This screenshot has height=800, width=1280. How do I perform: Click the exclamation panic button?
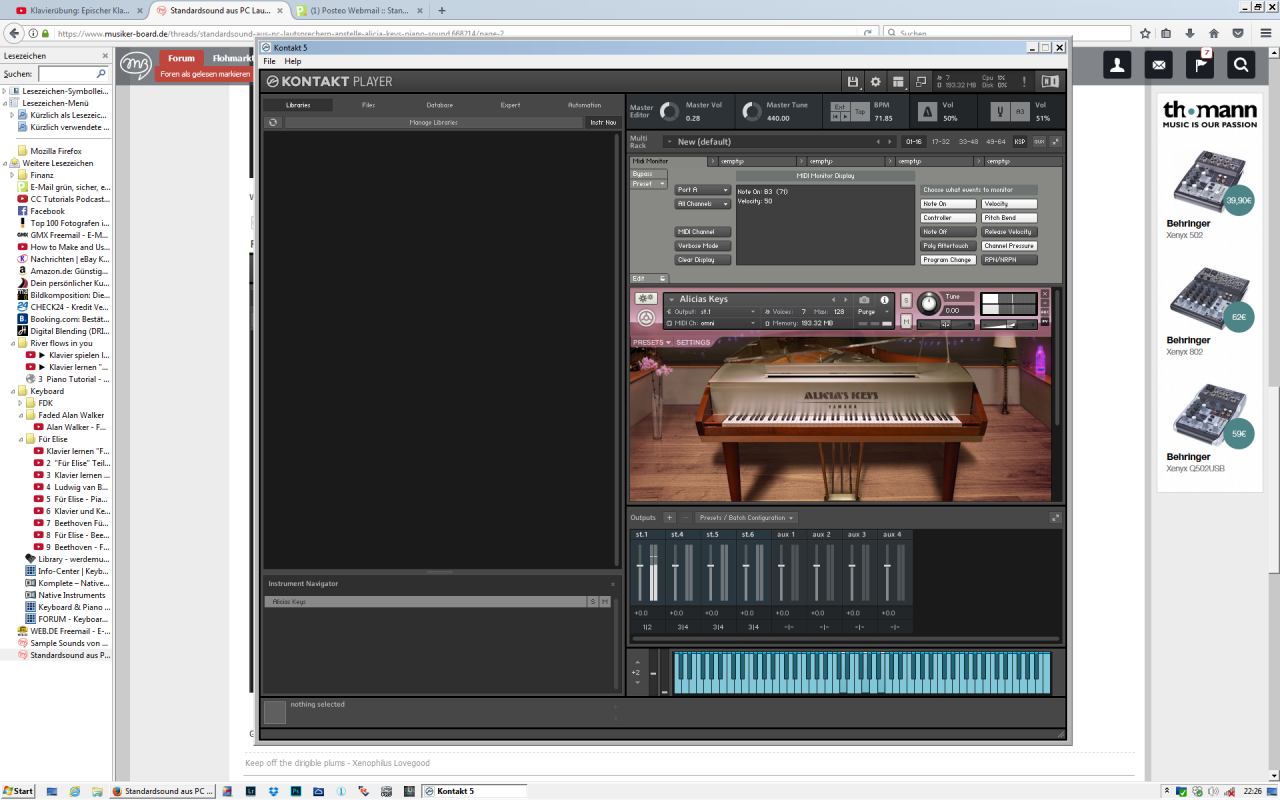click(x=1024, y=81)
